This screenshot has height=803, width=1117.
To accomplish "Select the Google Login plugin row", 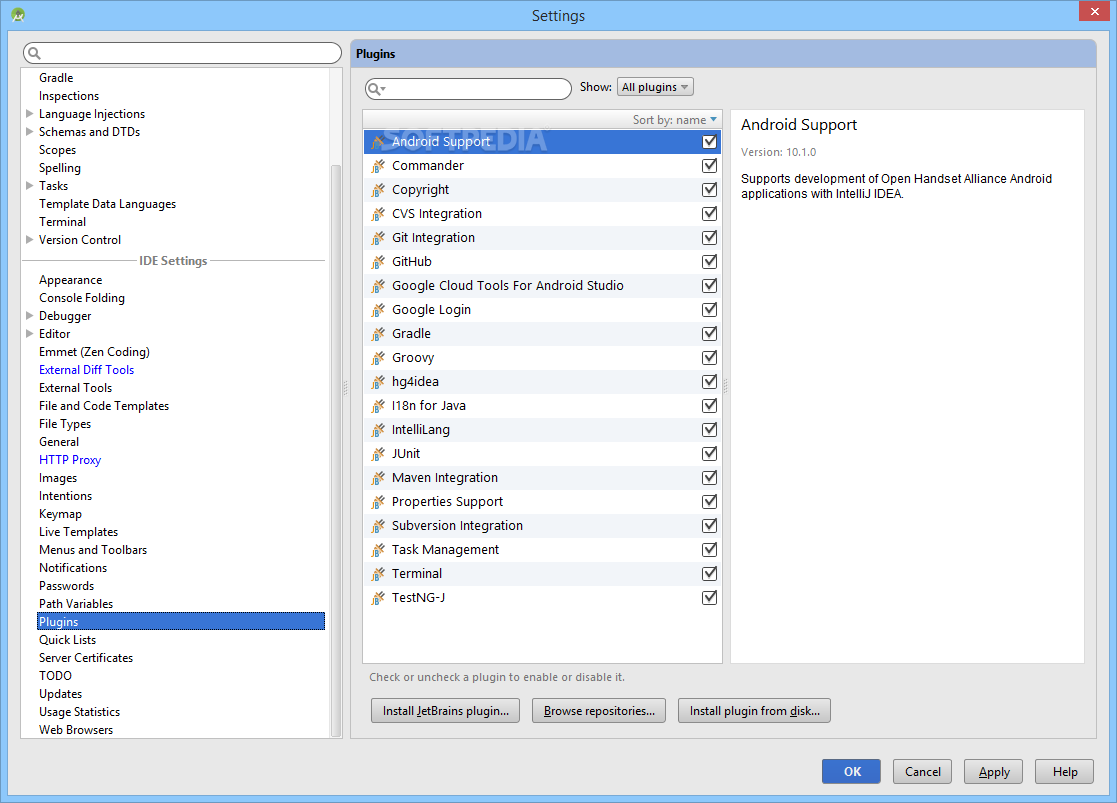I will pos(542,310).
